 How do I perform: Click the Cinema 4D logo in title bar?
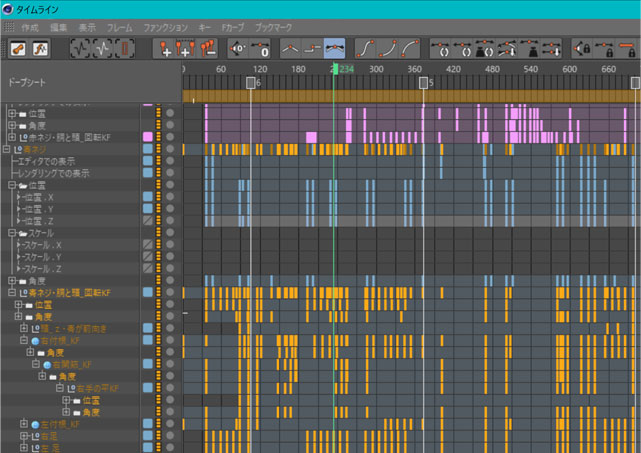[x=8, y=8]
